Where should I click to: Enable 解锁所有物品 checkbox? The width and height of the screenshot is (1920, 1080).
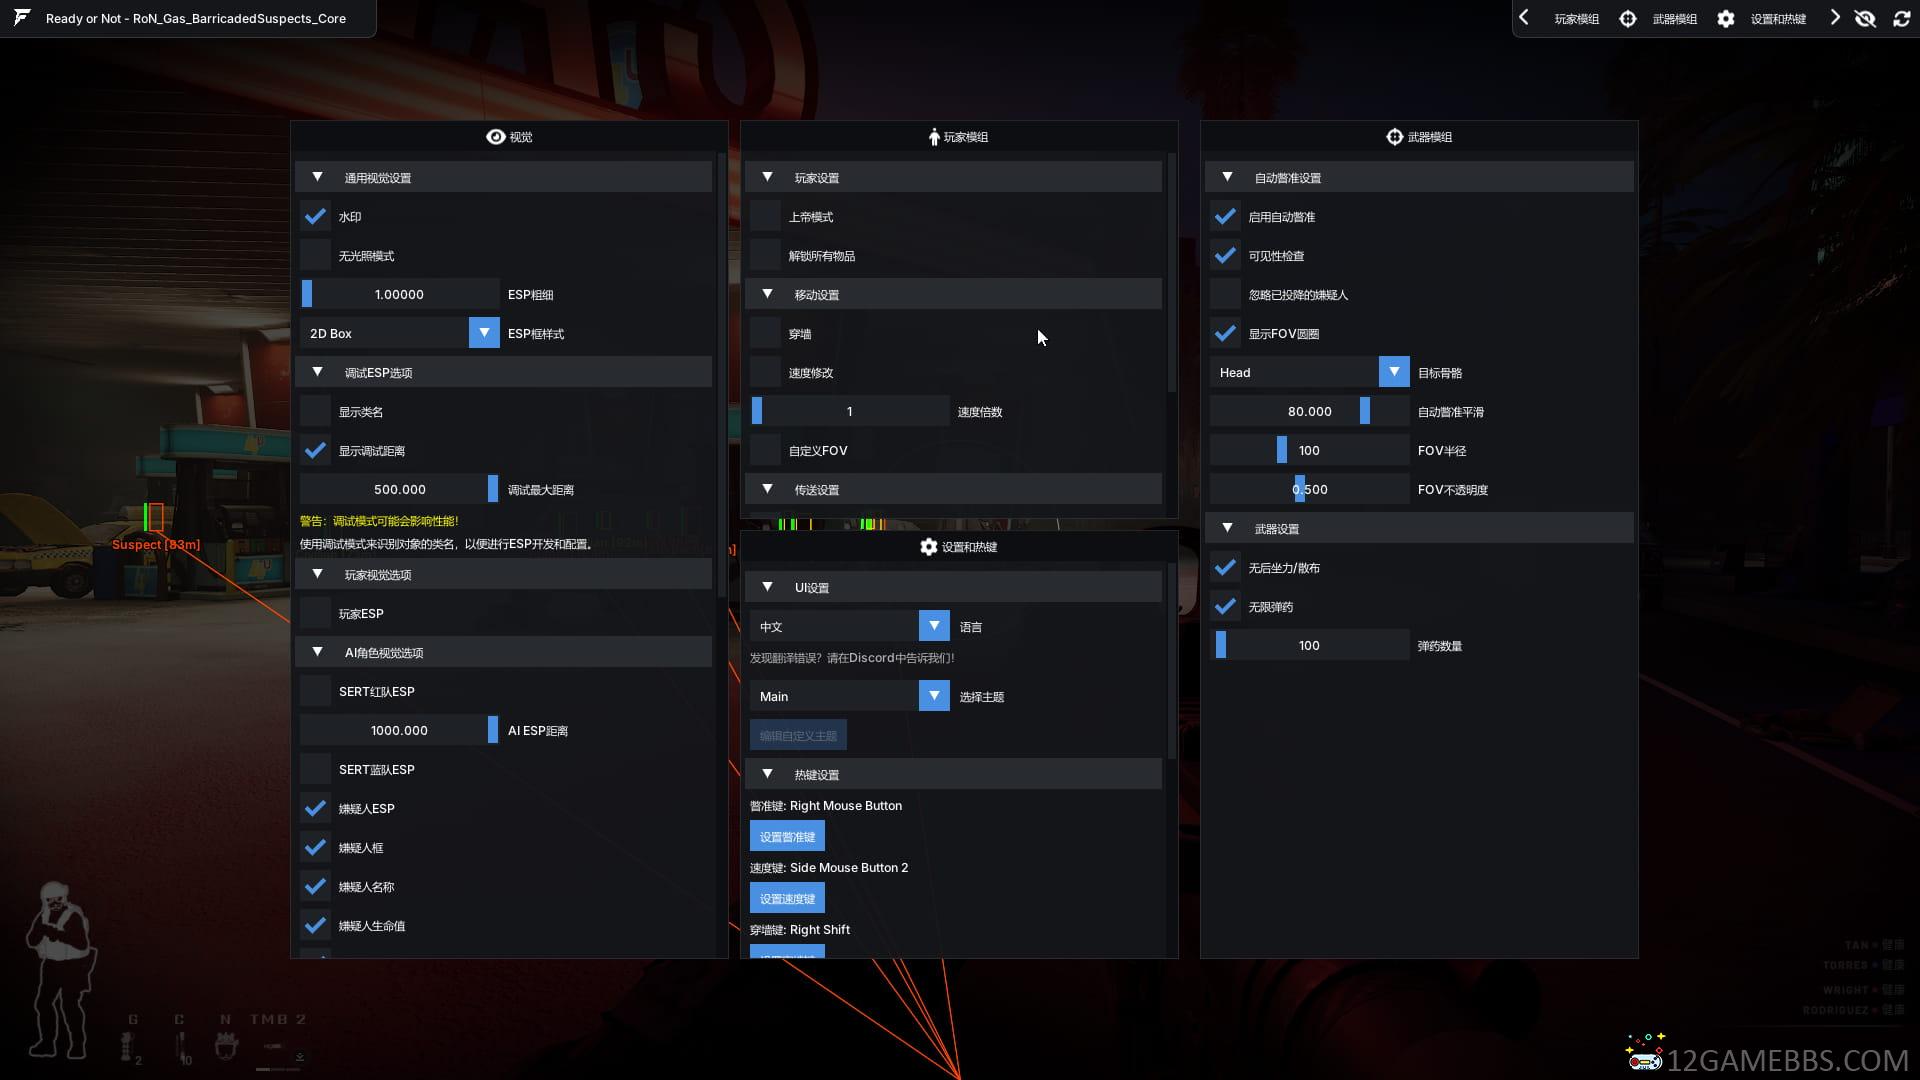(x=765, y=255)
